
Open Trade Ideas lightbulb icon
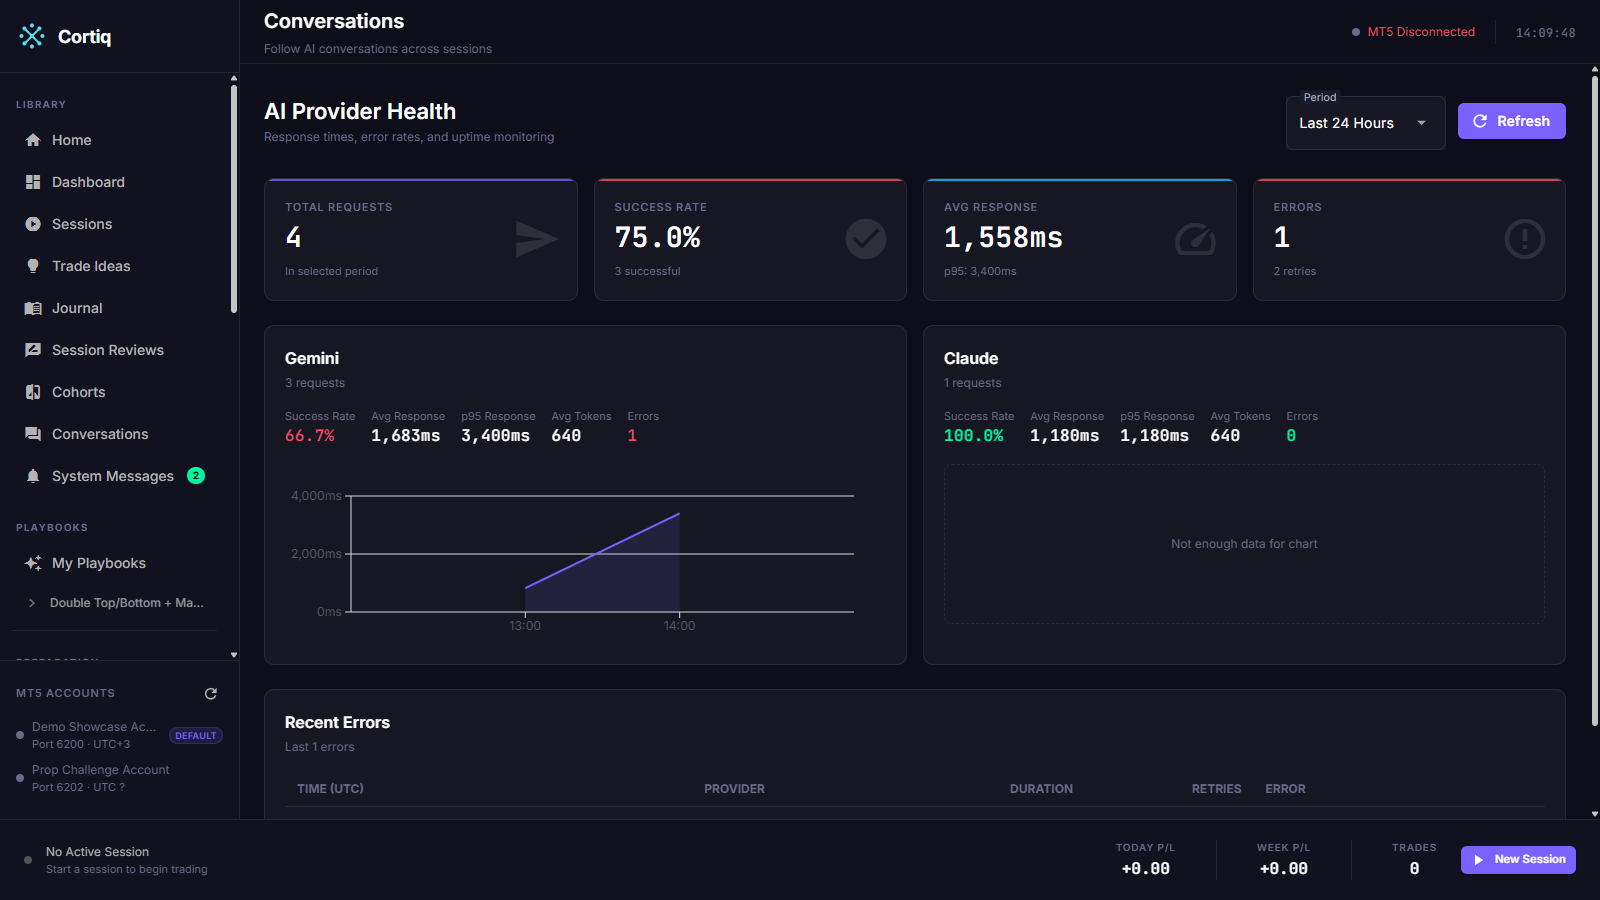tap(33, 266)
